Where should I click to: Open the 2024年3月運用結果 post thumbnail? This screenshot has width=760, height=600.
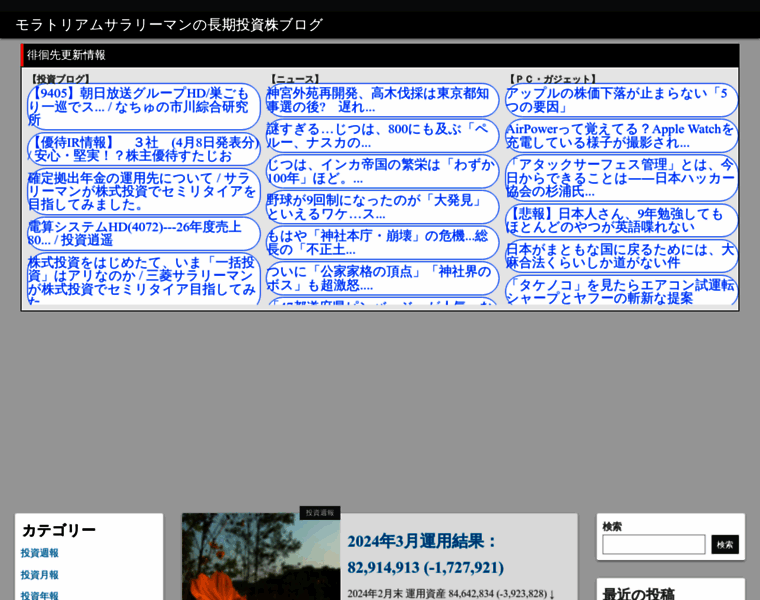coord(261,557)
